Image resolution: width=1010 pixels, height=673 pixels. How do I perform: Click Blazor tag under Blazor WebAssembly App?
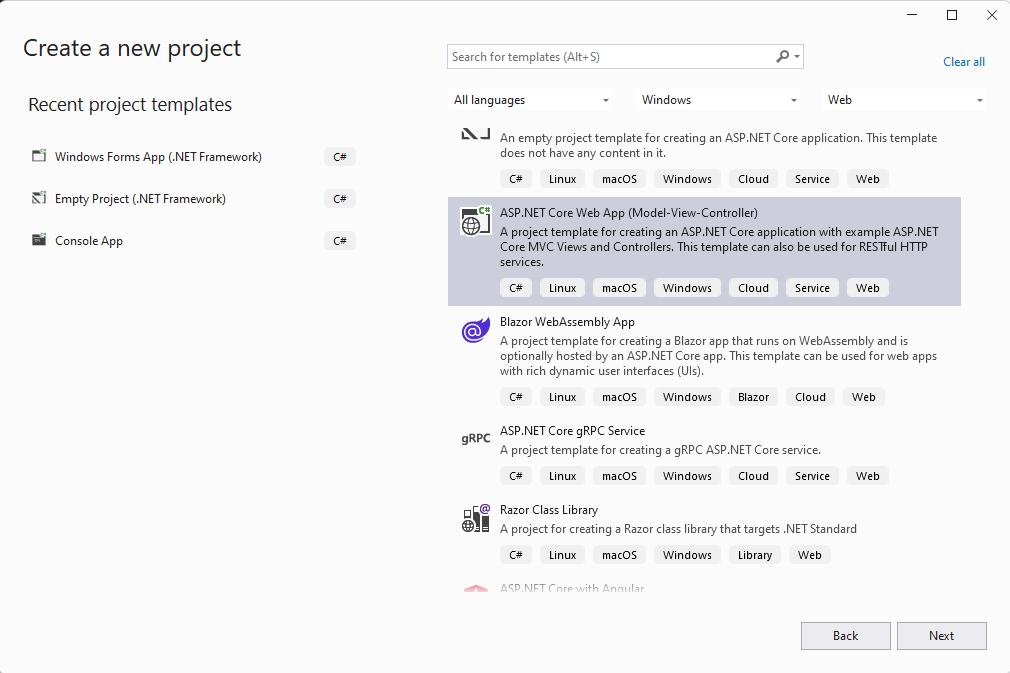click(753, 397)
